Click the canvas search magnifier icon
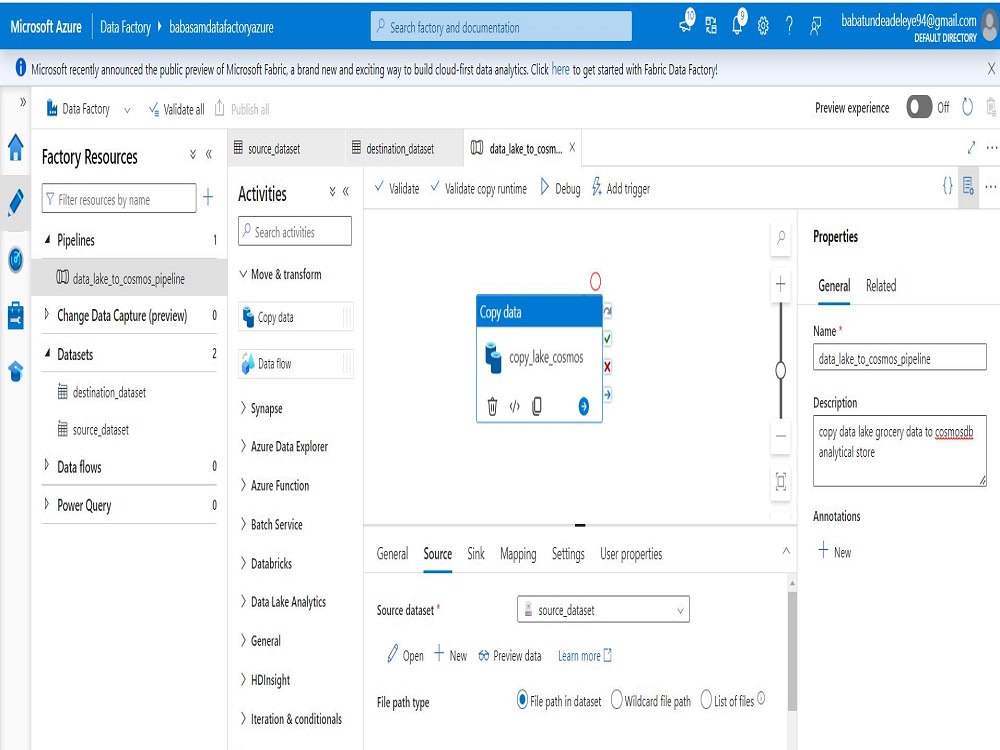 781,238
